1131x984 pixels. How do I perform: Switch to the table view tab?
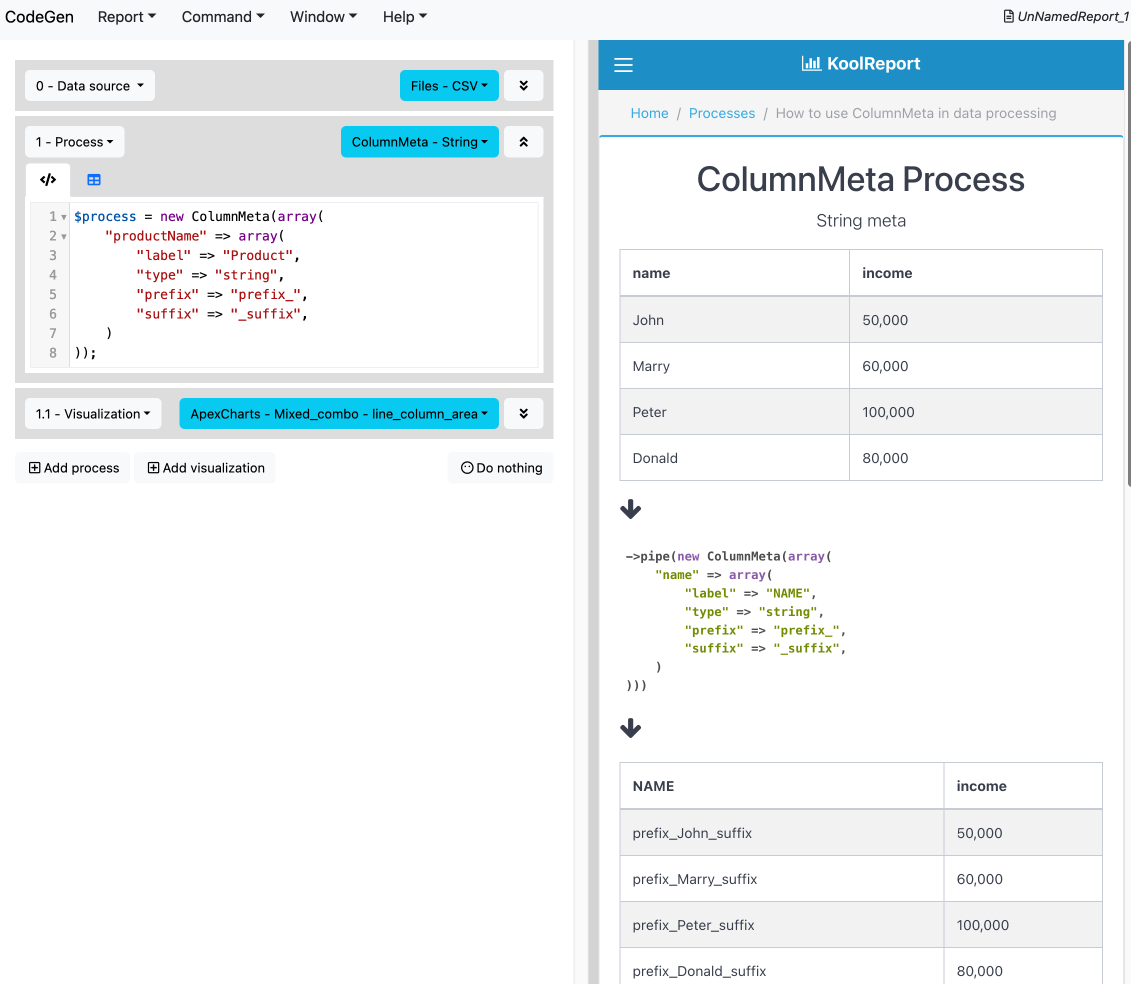pos(94,180)
